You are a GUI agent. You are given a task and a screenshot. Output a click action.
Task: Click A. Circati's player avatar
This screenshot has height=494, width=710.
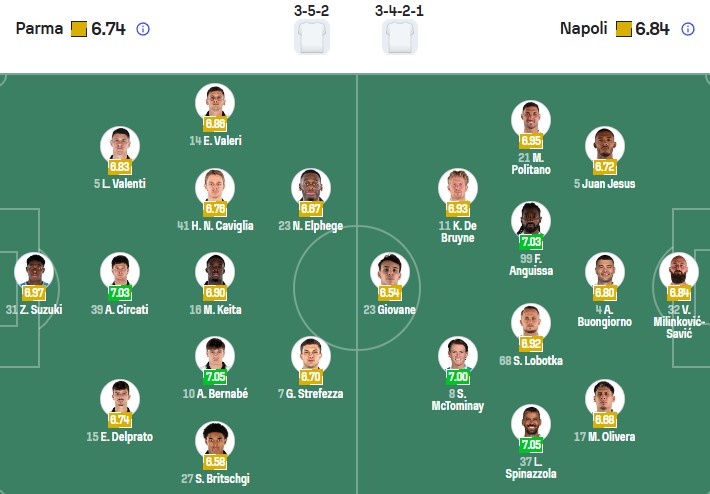120,271
